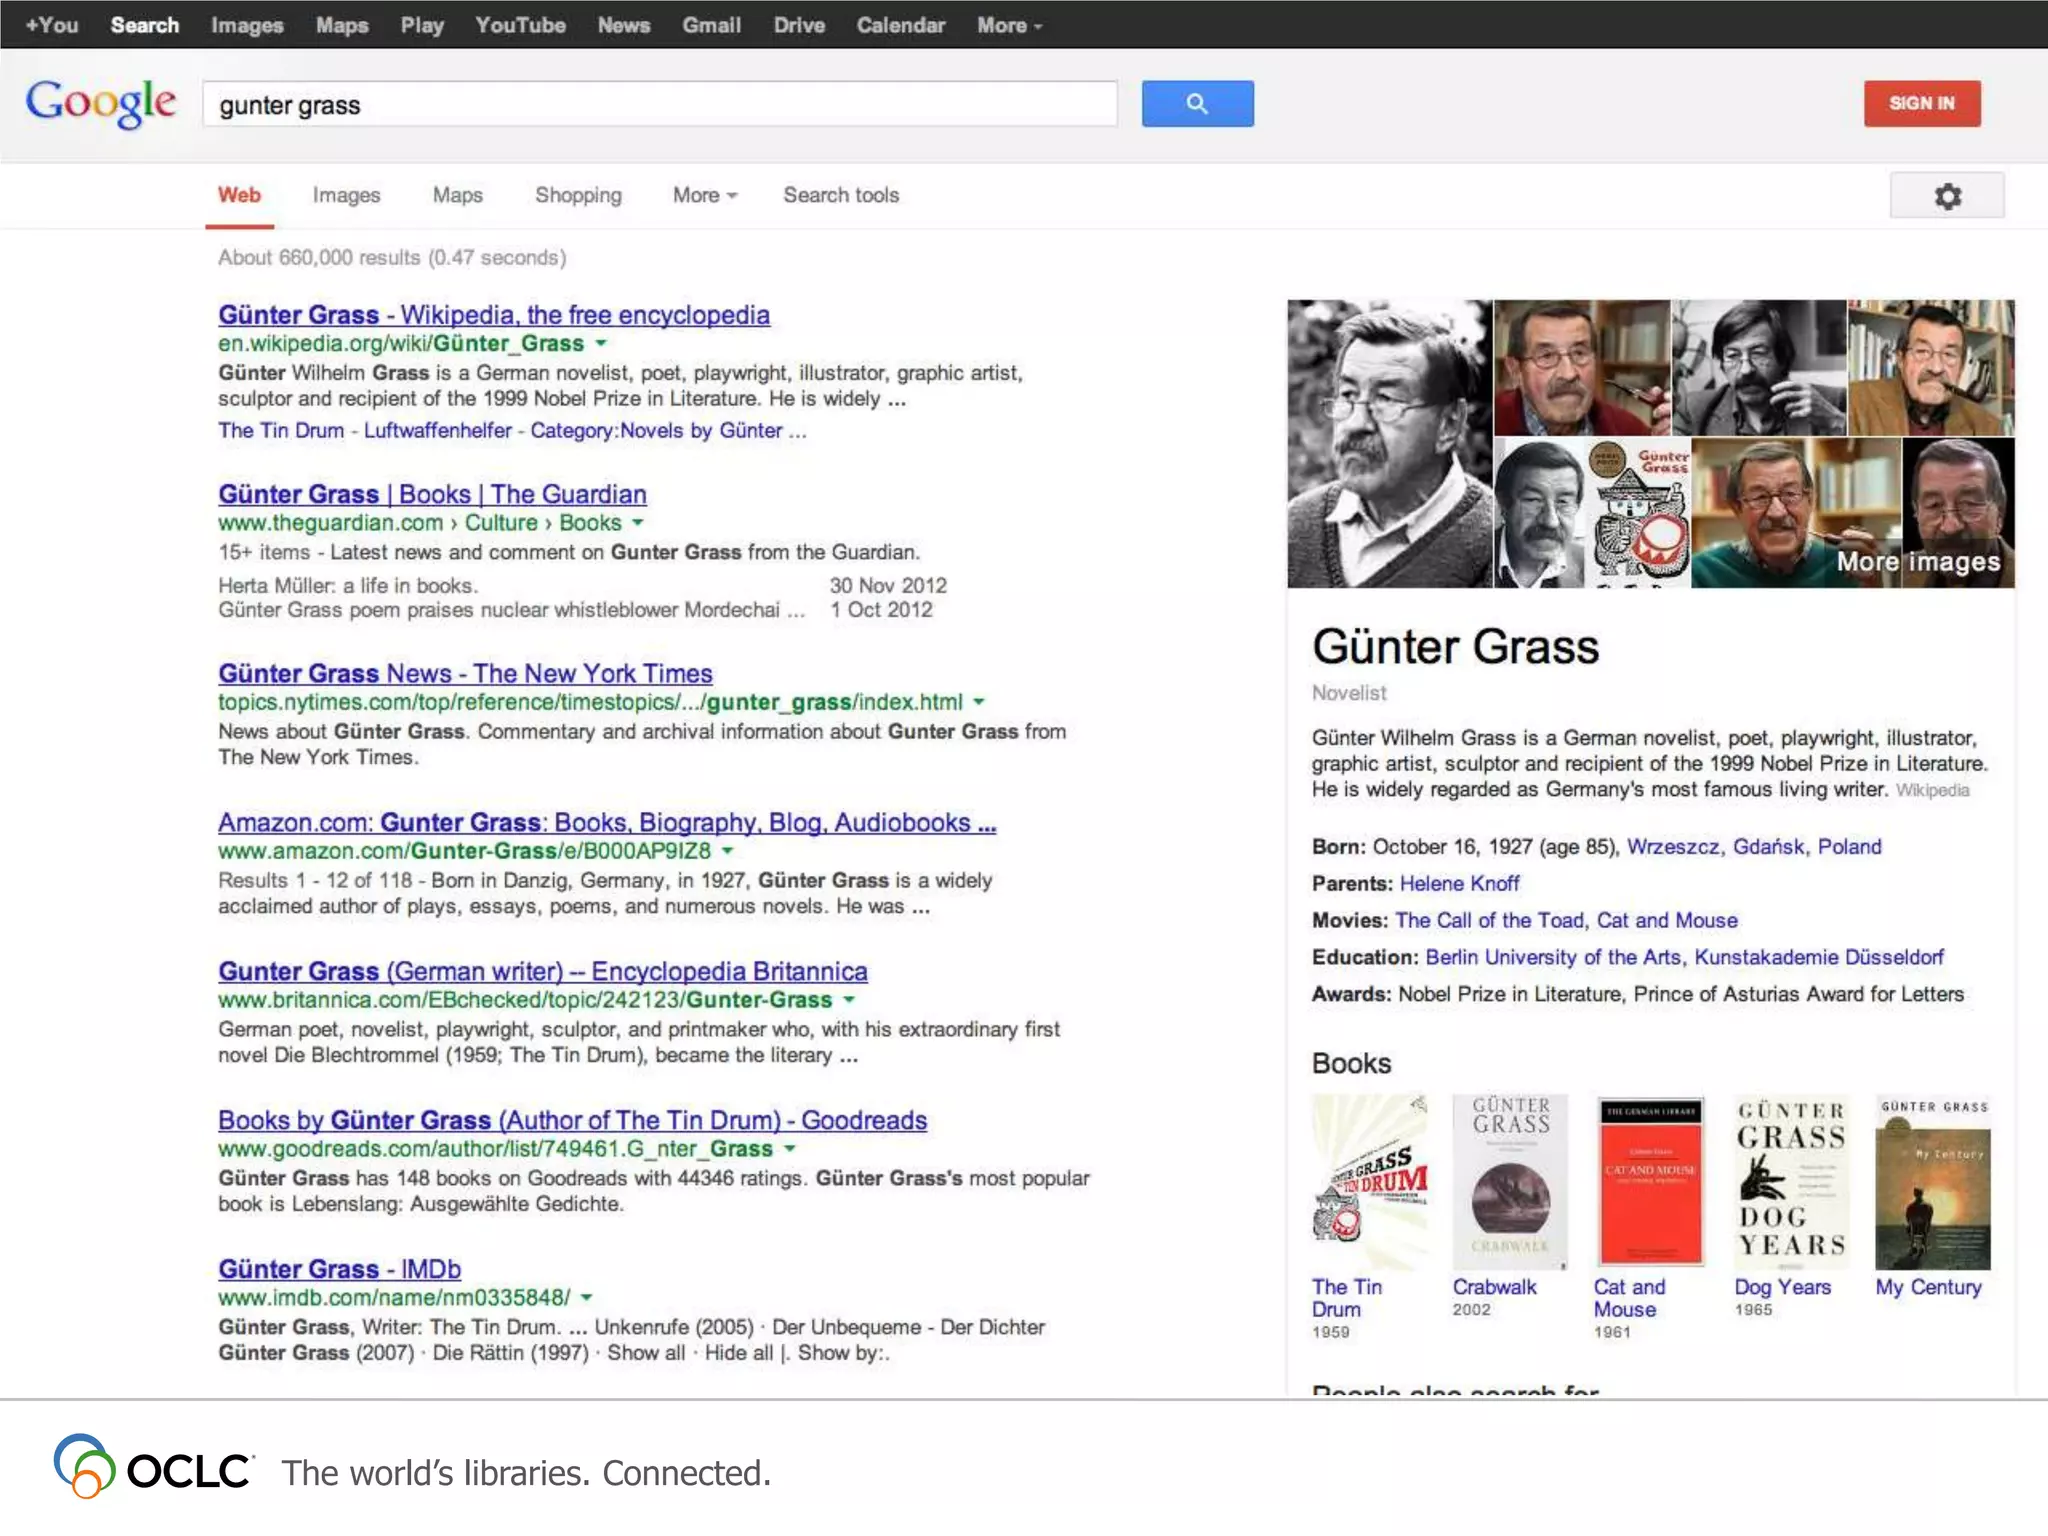Open arrow next to Wikipedia result URL

(601, 343)
